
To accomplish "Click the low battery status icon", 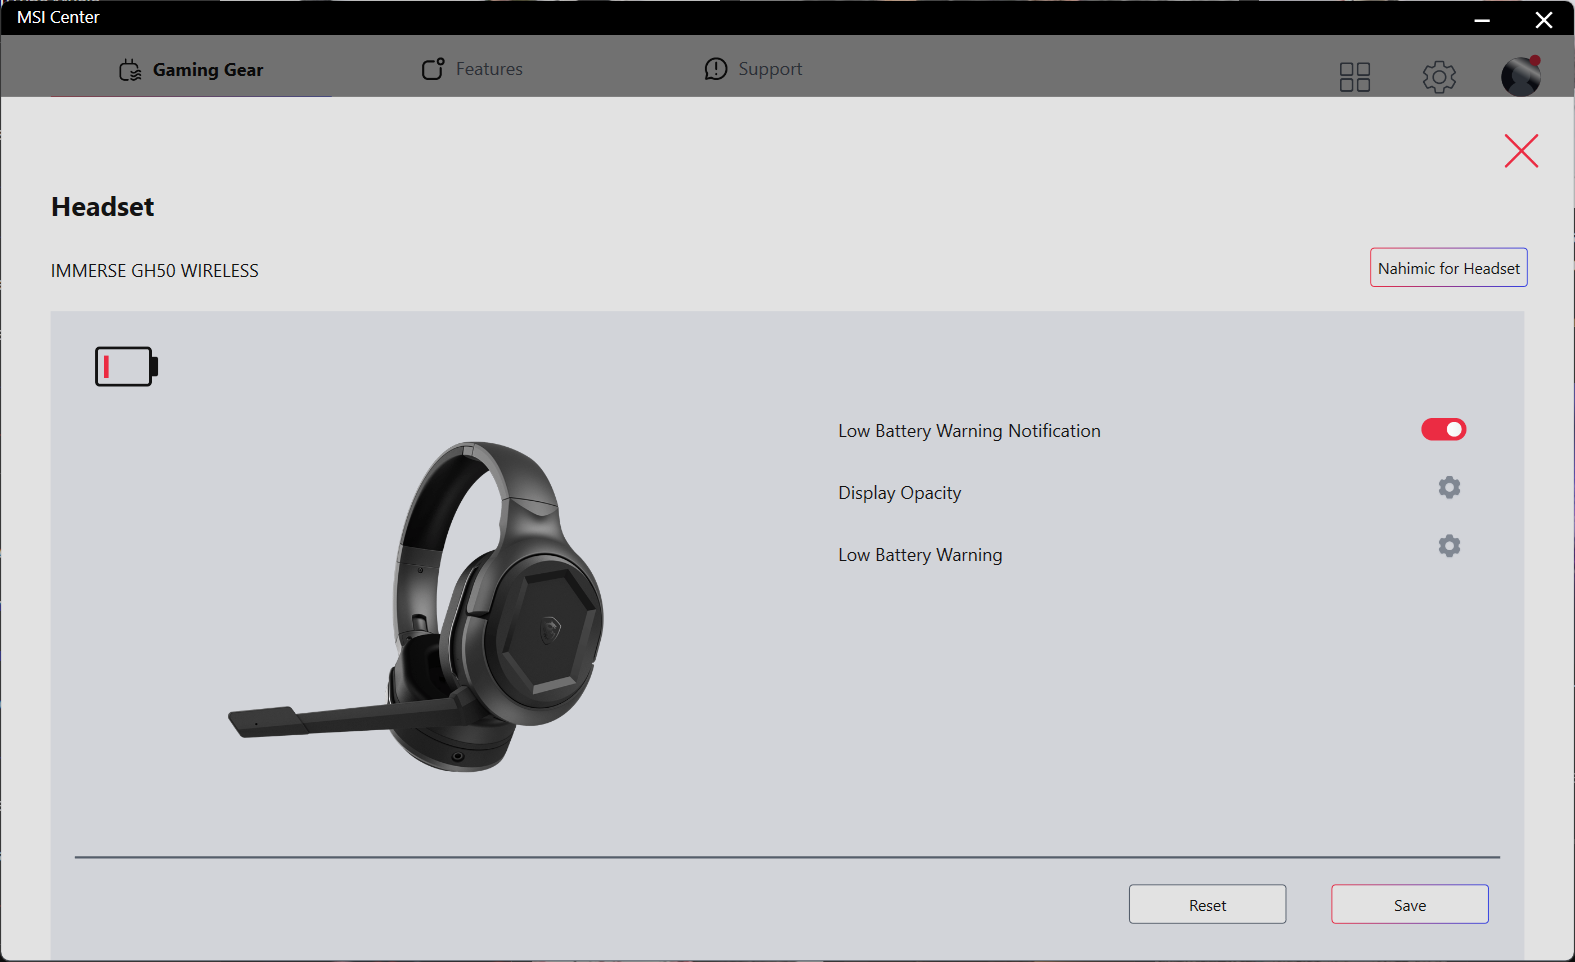I will pyautogui.click(x=126, y=367).
